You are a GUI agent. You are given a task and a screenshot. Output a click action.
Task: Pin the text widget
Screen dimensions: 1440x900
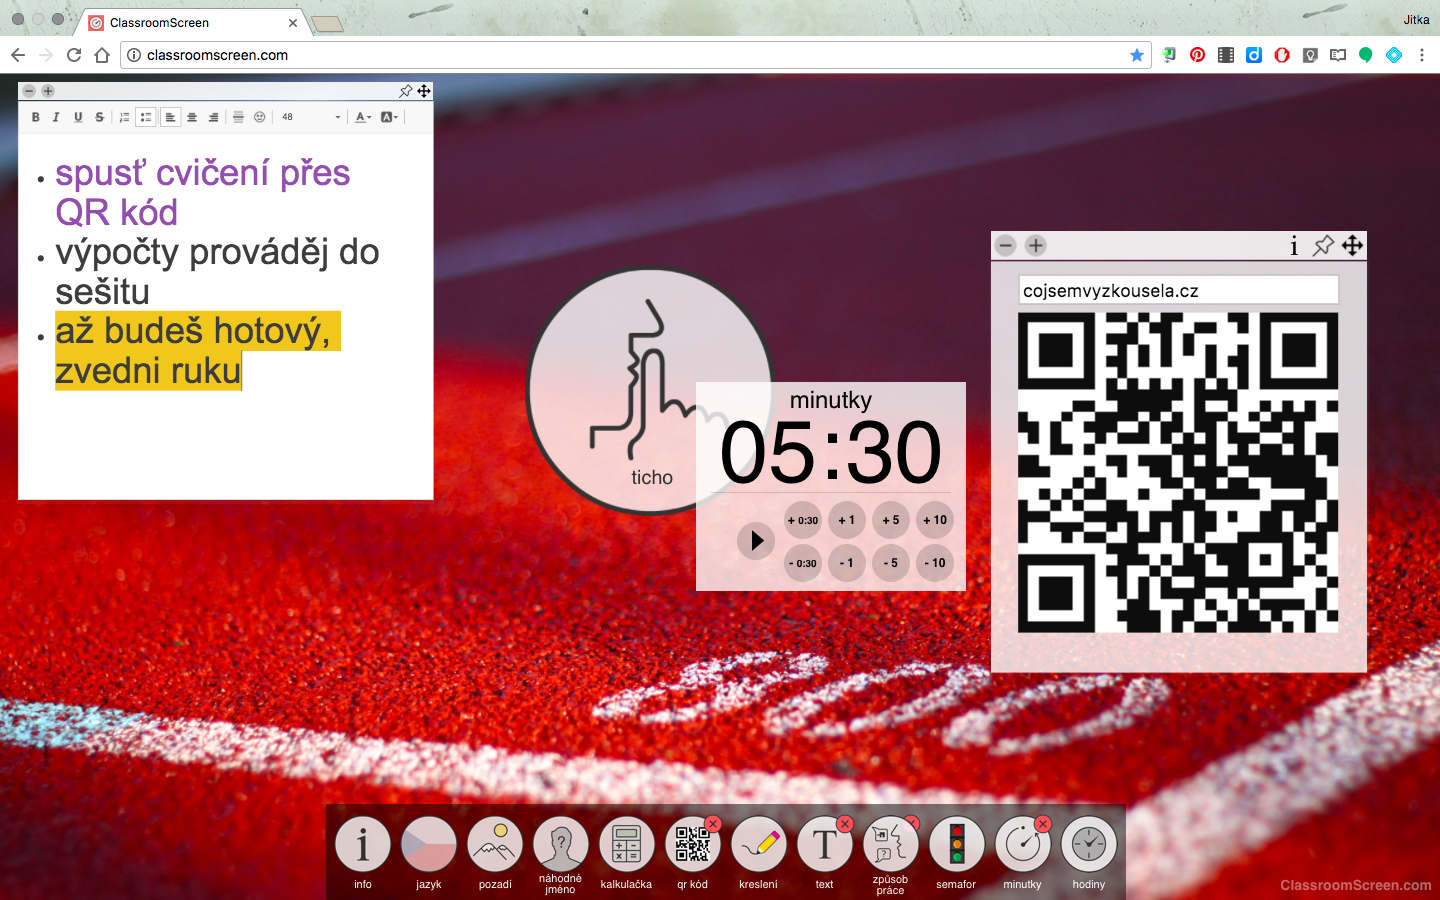(x=405, y=91)
